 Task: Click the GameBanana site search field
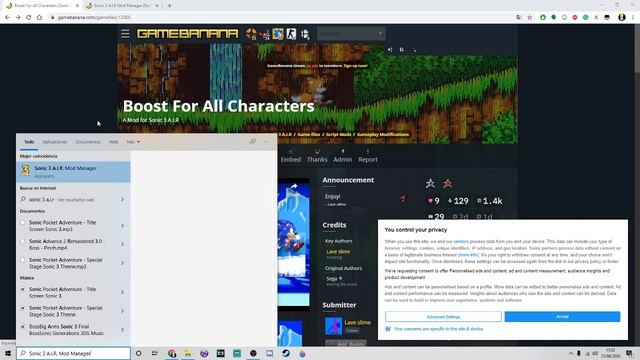point(351,33)
